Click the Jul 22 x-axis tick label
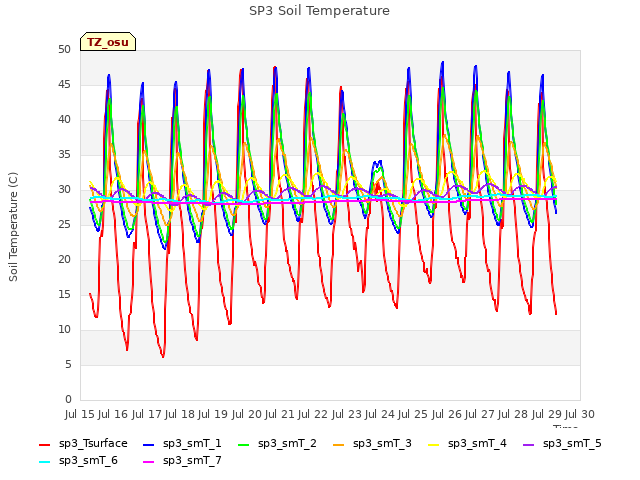This screenshot has width=640, height=480. tap(313, 414)
